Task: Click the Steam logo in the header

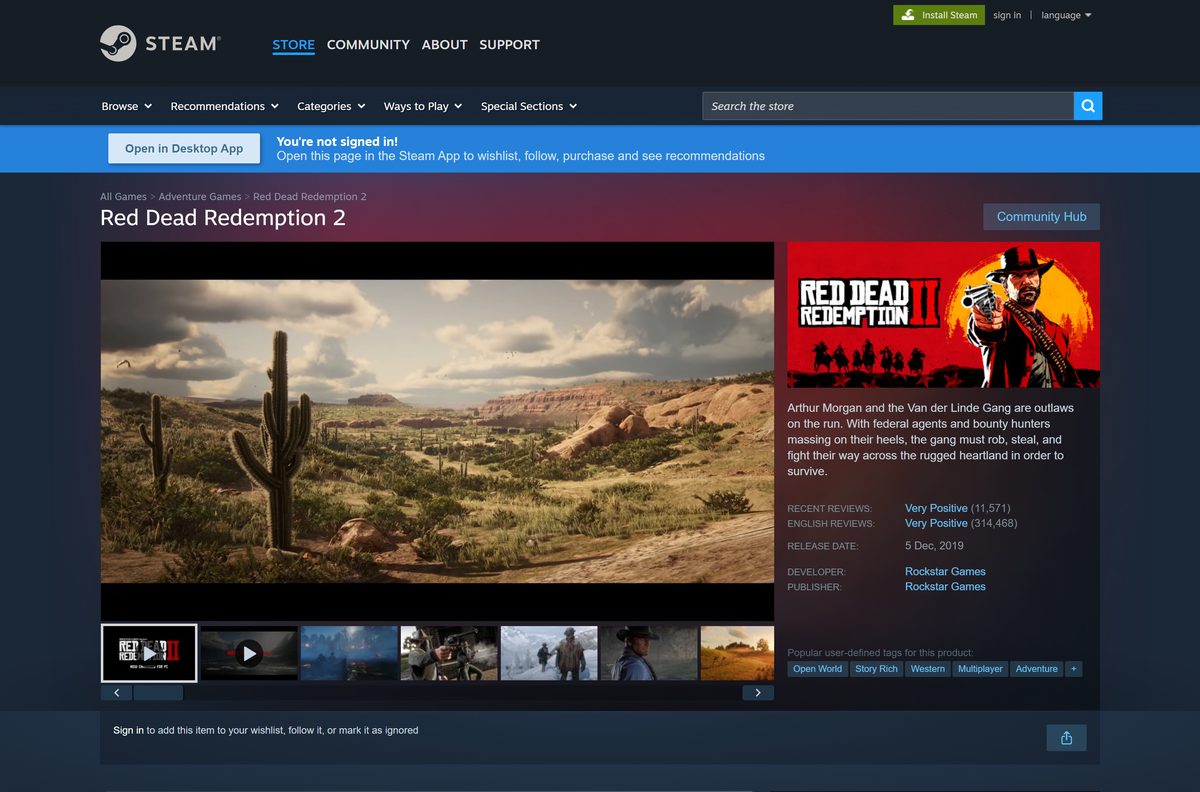Action: coord(160,44)
